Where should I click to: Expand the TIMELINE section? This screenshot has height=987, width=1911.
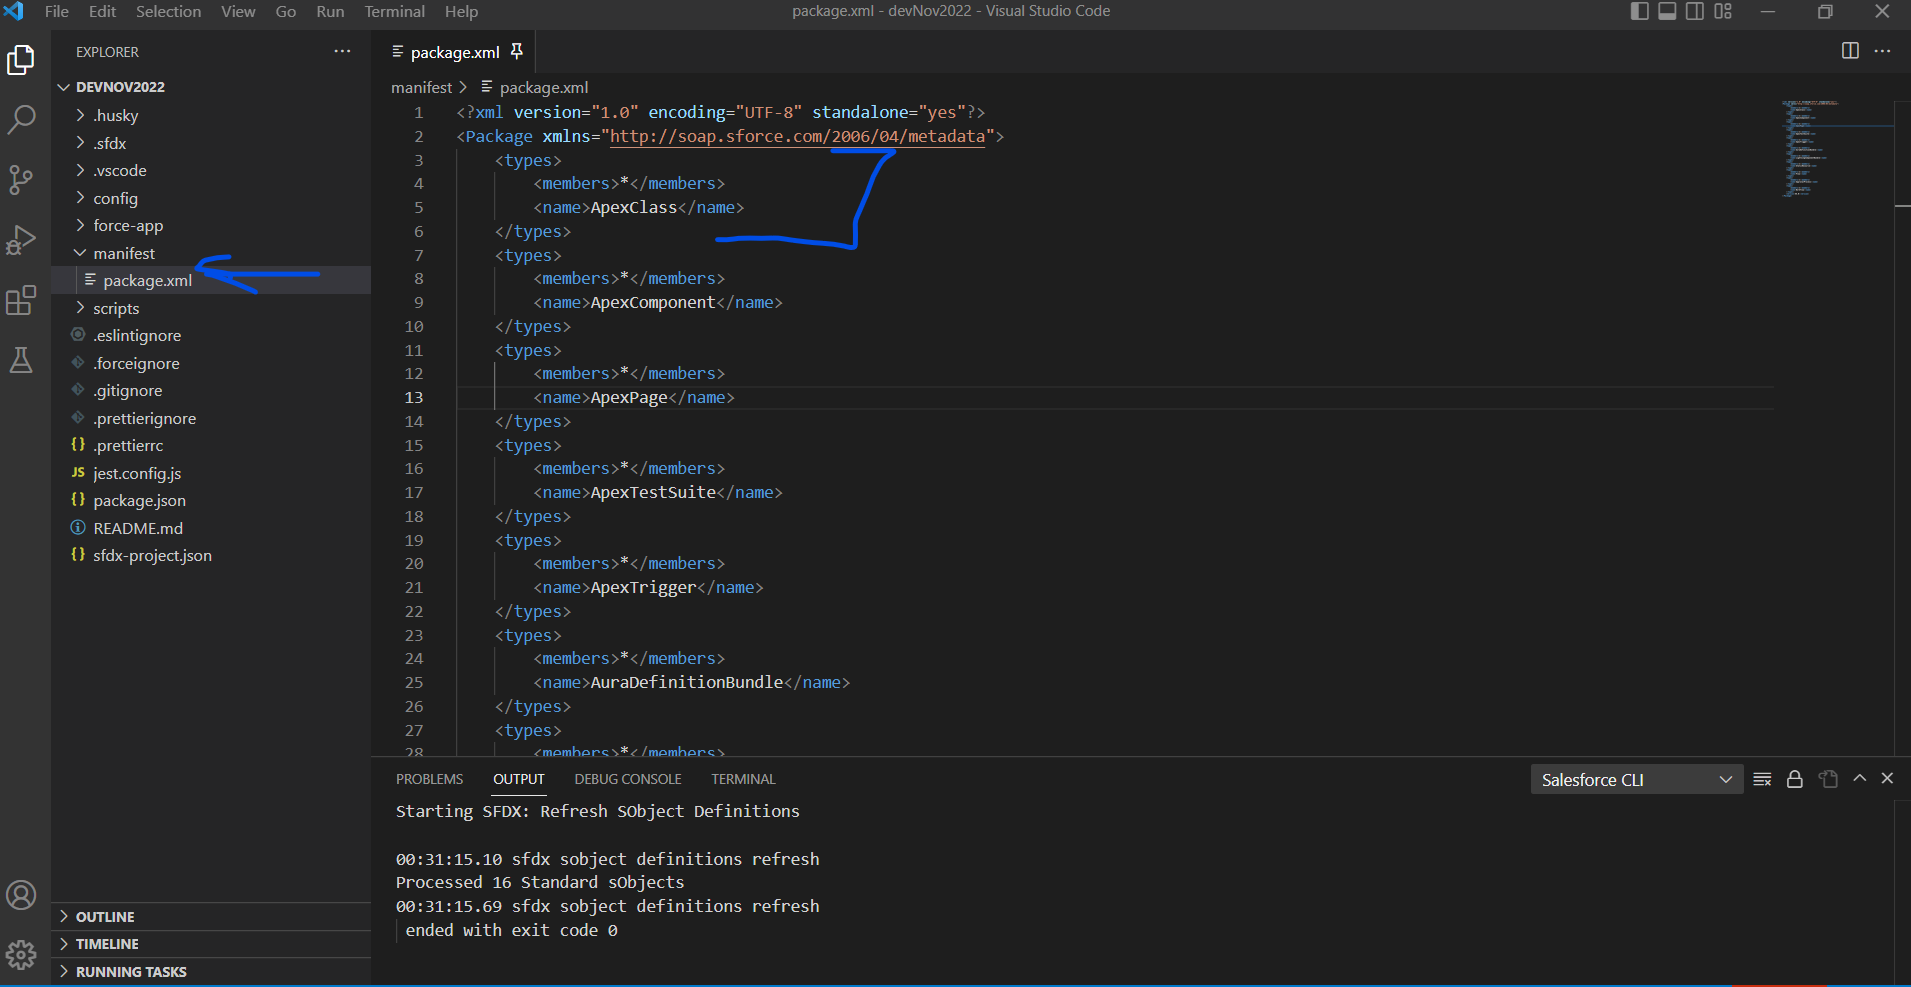pyautogui.click(x=211, y=944)
